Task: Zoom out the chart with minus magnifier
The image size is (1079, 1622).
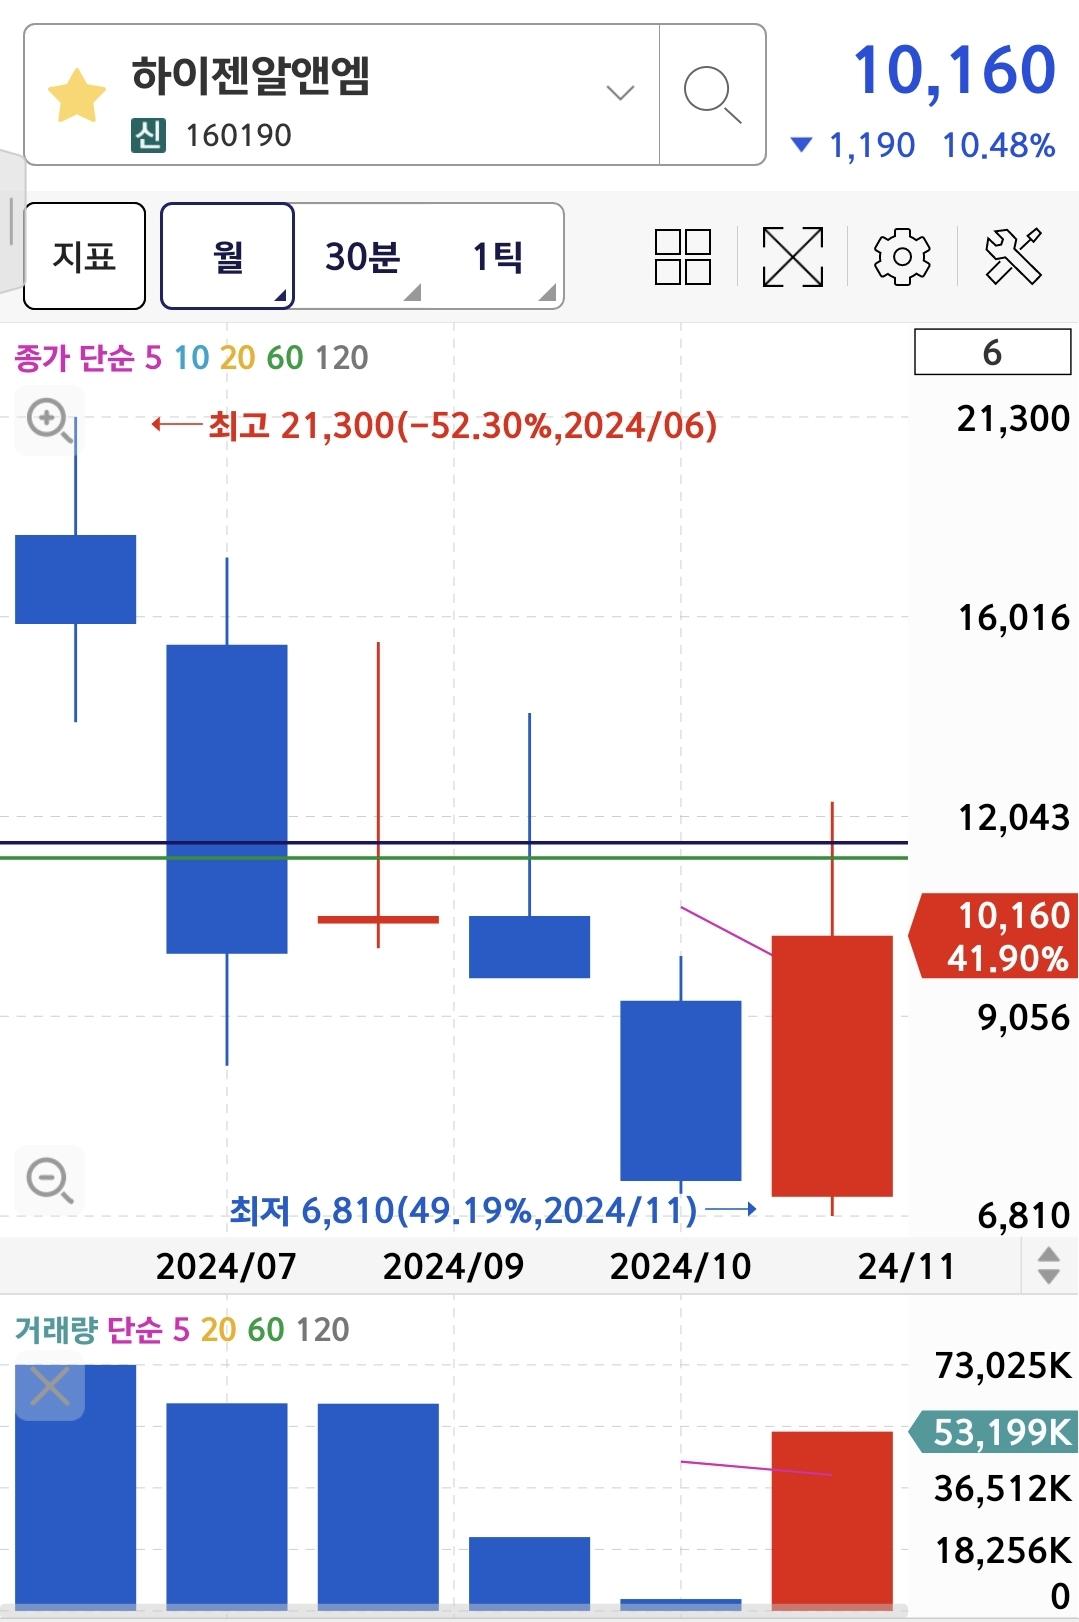Action: pyautogui.click(x=49, y=1180)
